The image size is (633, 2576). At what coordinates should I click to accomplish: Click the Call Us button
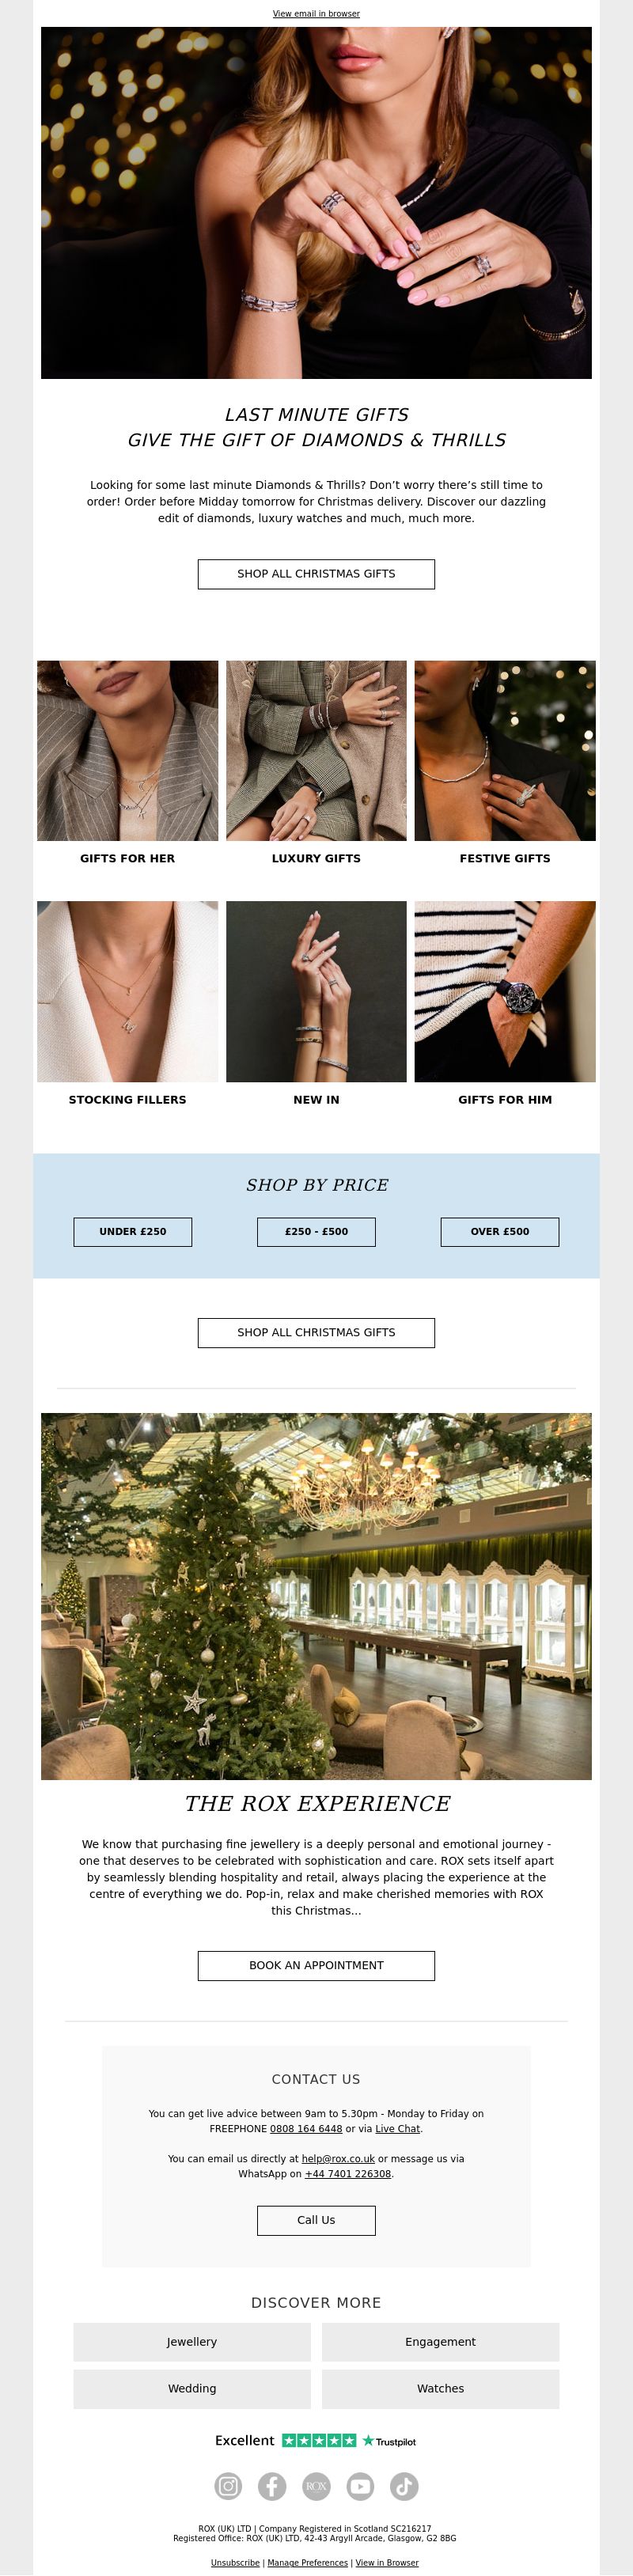tap(316, 2220)
